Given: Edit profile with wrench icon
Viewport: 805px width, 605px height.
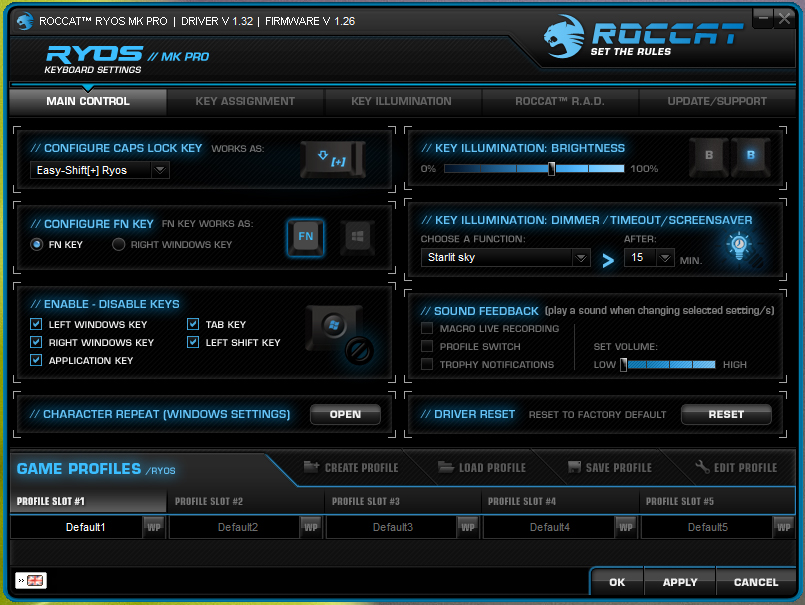Looking at the screenshot, I should click(x=736, y=467).
